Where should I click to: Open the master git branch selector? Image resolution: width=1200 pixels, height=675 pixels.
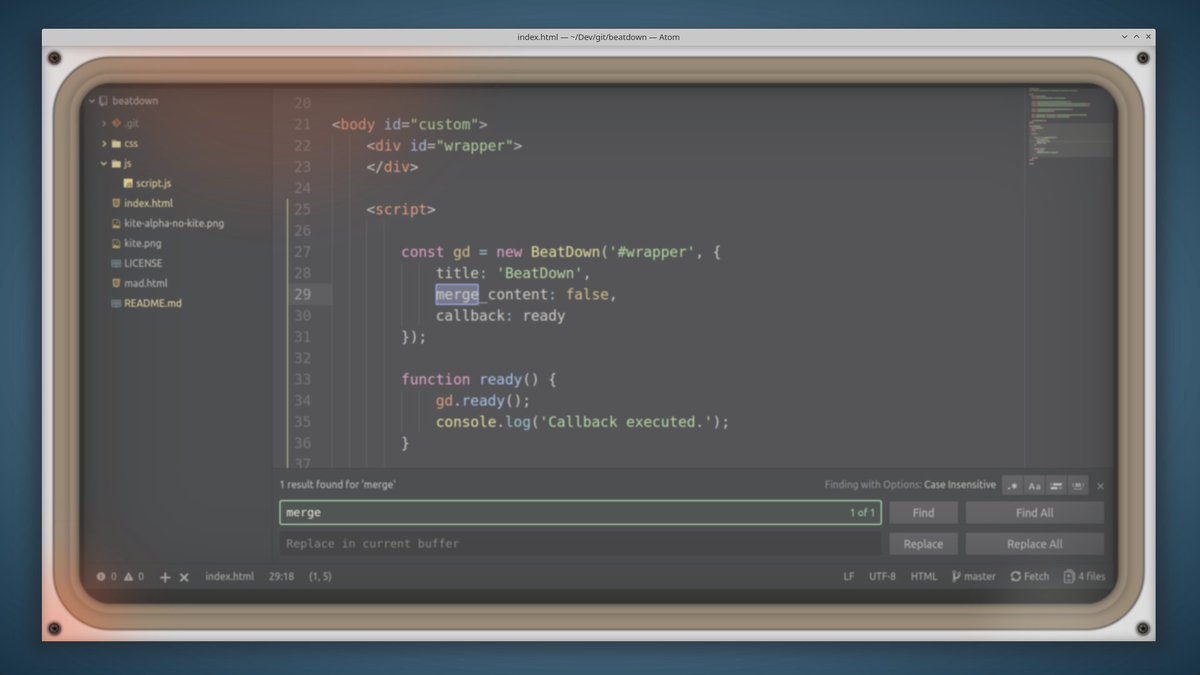pyautogui.click(x=973, y=577)
